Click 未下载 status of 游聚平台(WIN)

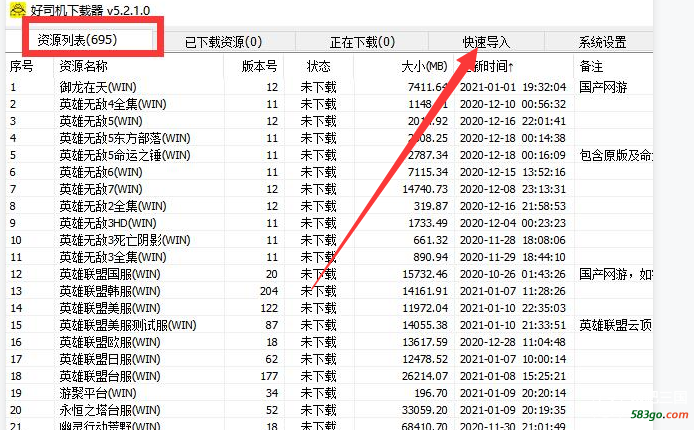[x=319, y=393]
